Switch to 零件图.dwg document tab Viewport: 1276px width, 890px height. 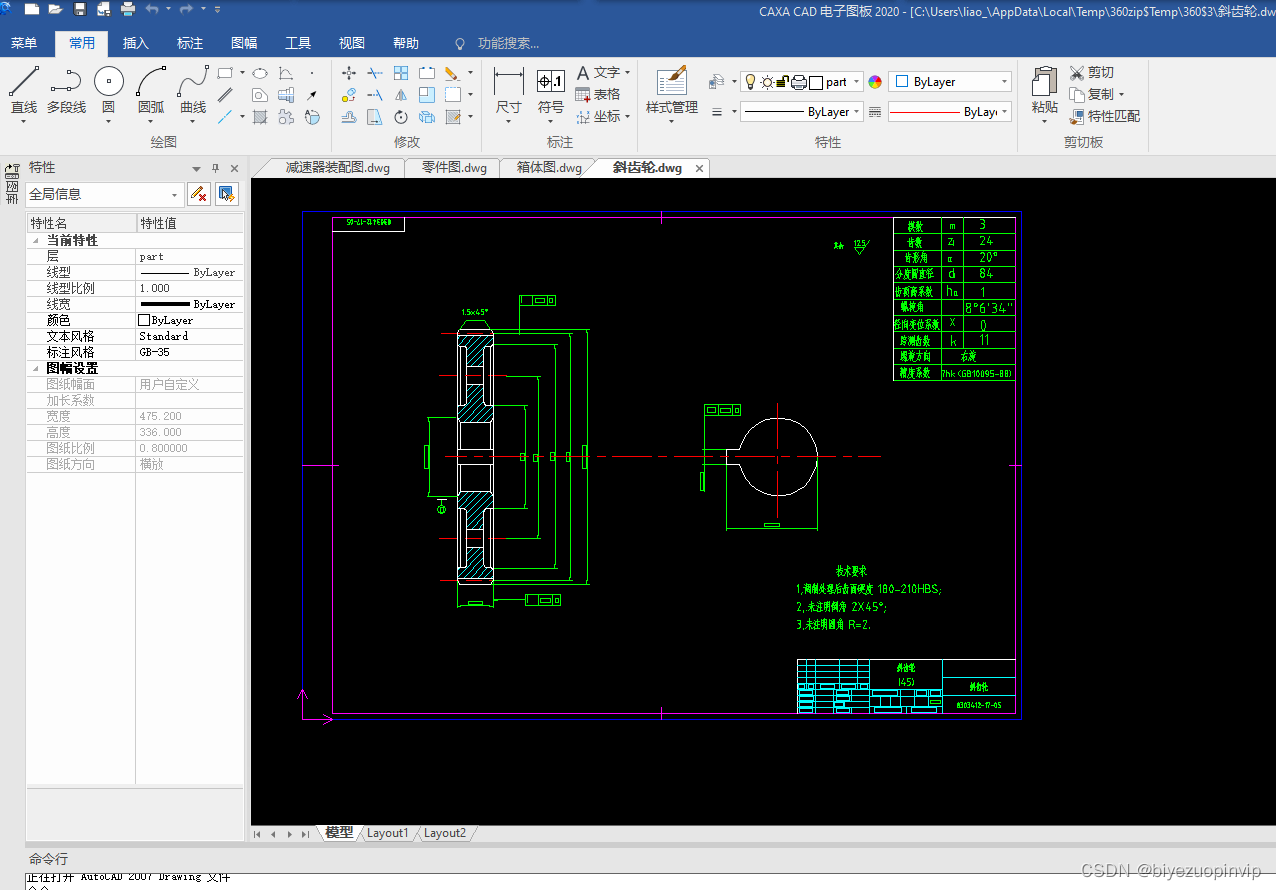tap(454, 168)
